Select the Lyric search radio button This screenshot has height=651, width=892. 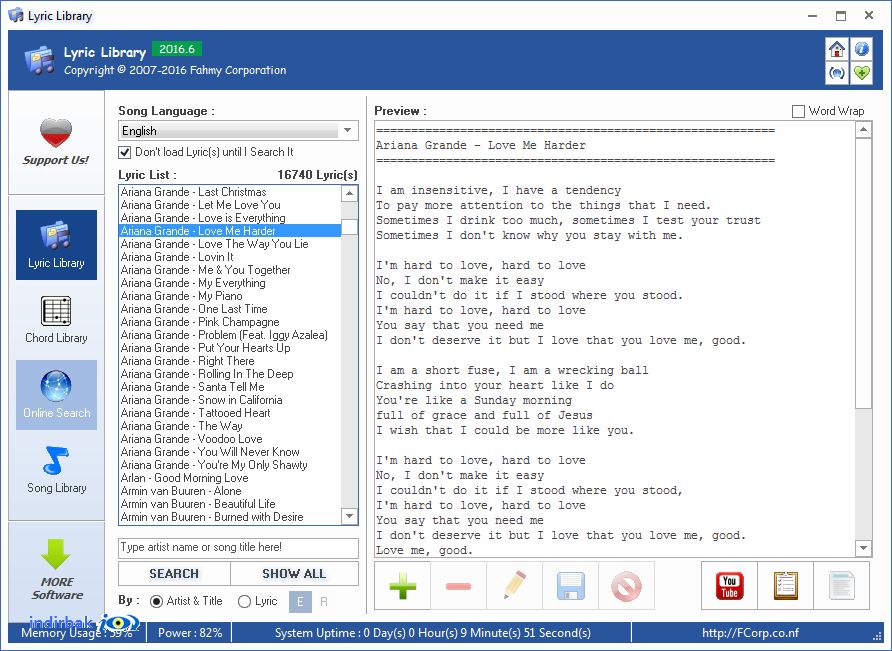tap(244, 601)
